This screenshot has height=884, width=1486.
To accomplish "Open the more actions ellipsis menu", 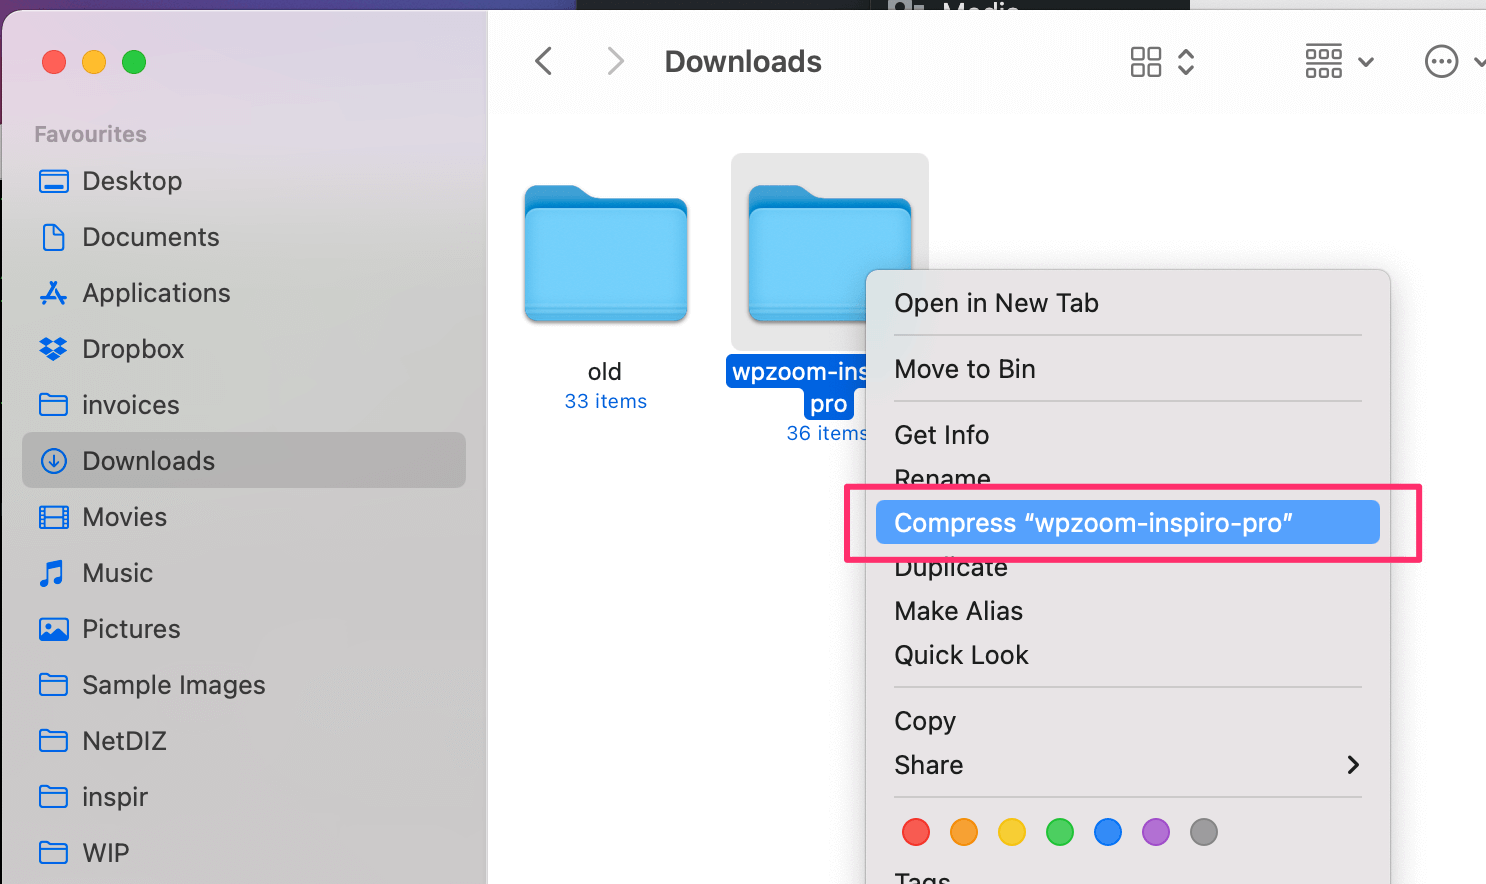I will (x=1441, y=62).
